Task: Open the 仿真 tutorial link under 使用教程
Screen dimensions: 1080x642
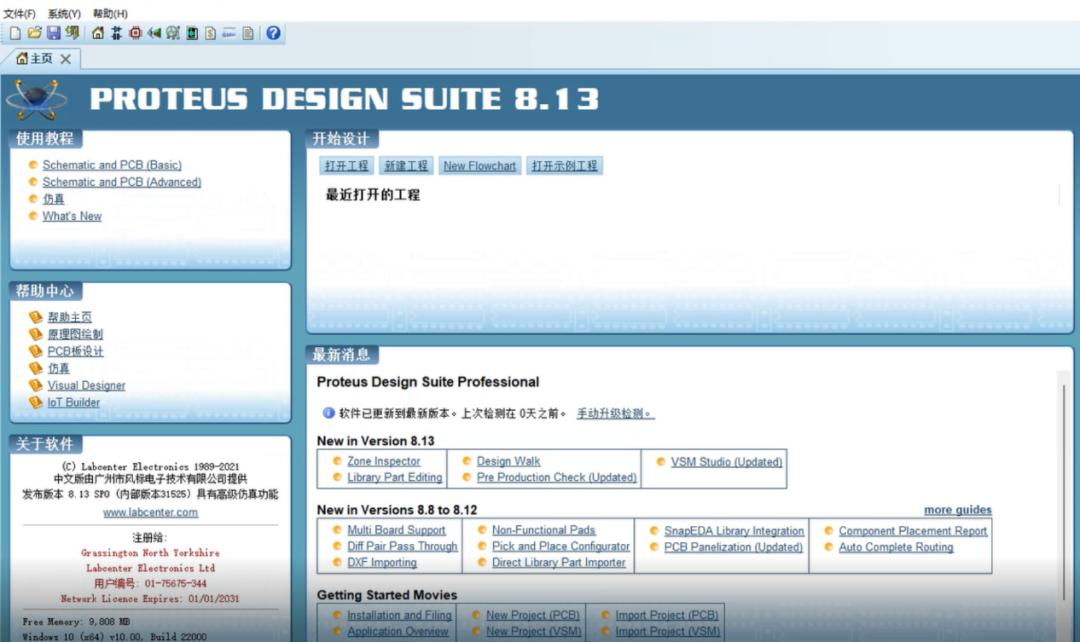Action: [54, 199]
